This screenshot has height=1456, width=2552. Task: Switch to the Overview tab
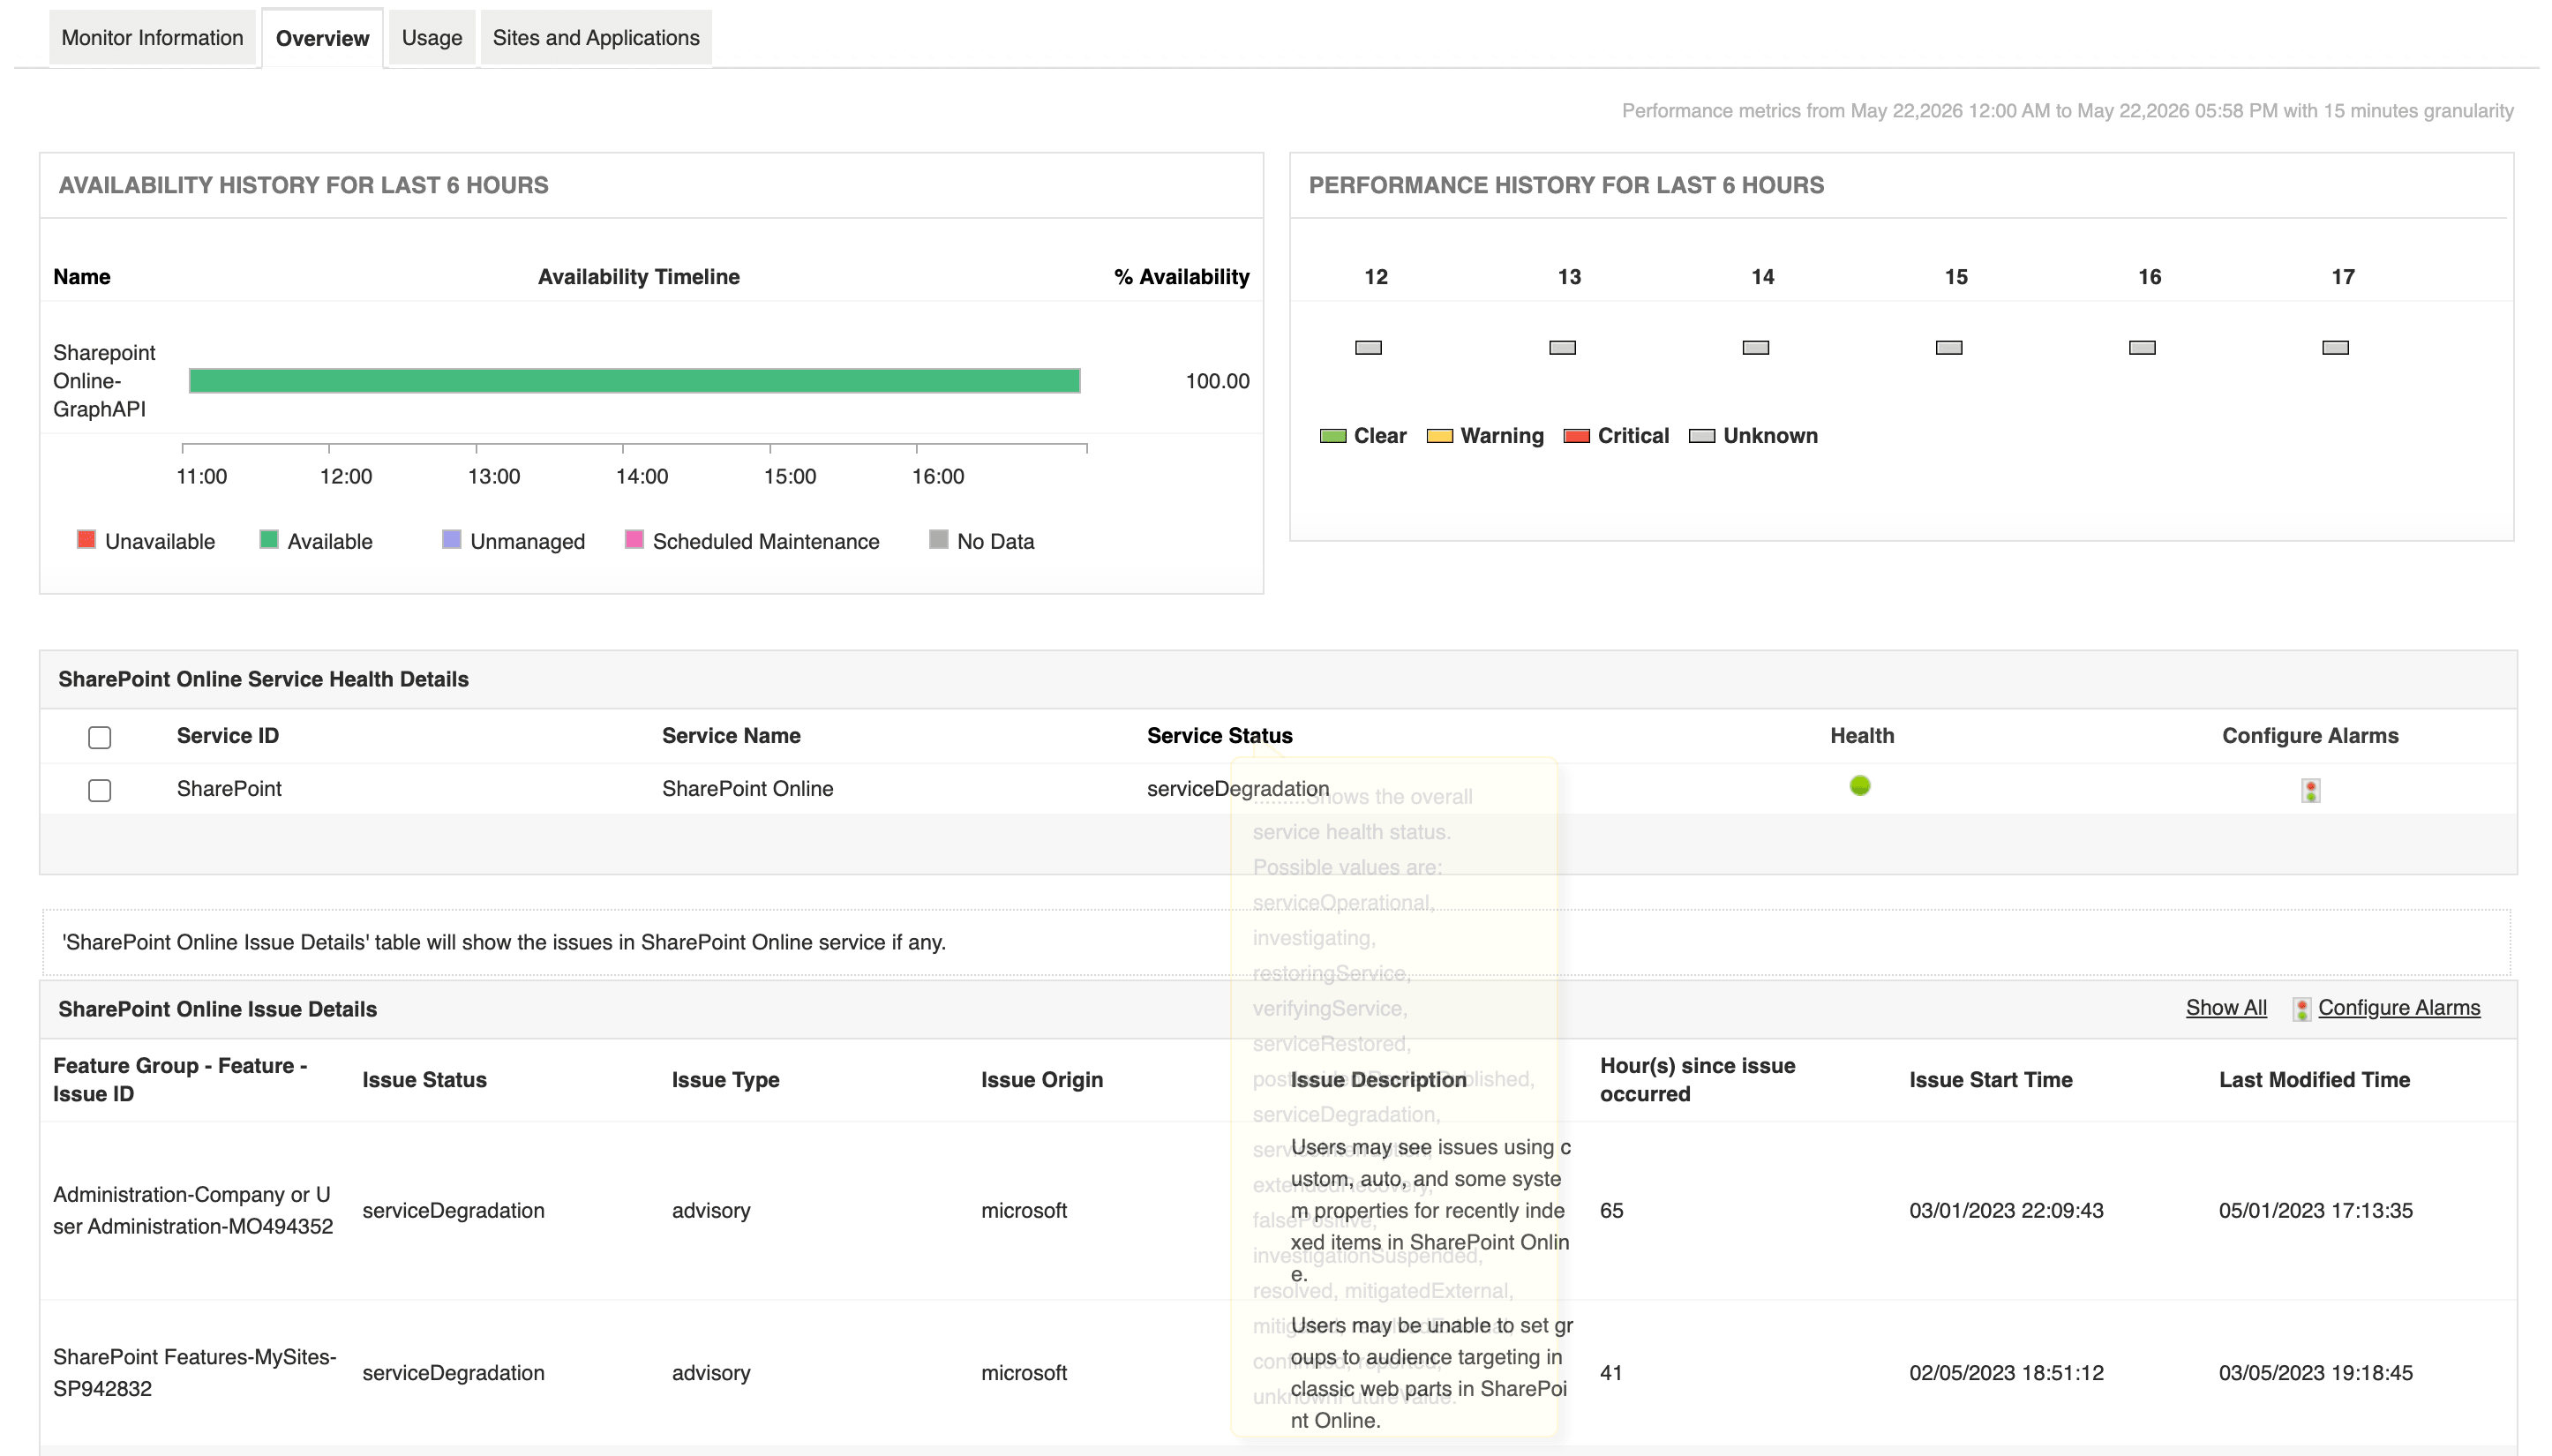tap(322, 38)
